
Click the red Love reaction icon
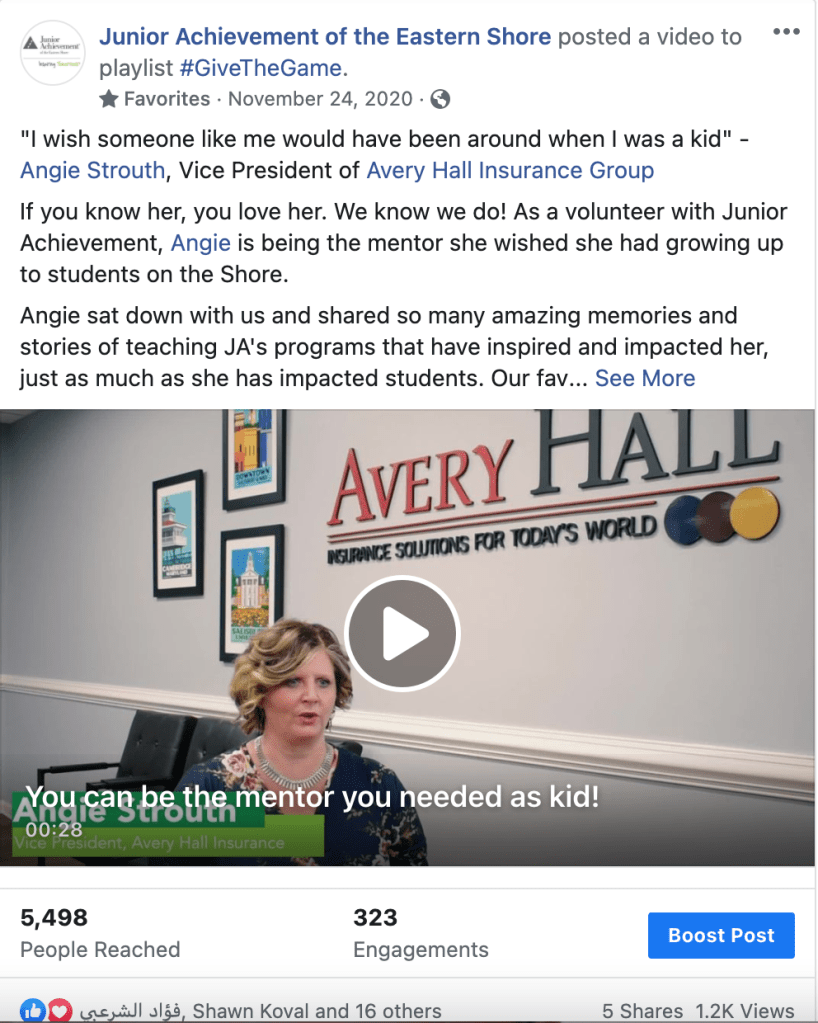tap(59, 1011)
